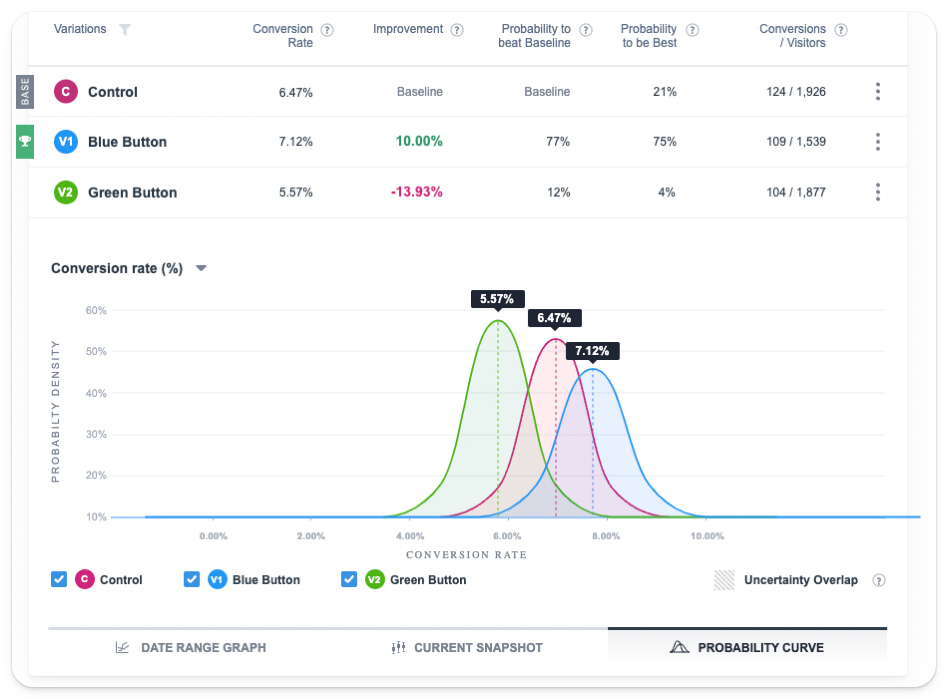948x699 pixels.
Task: Switch to the Current Snapshot tab
Action: pos(467,647)
